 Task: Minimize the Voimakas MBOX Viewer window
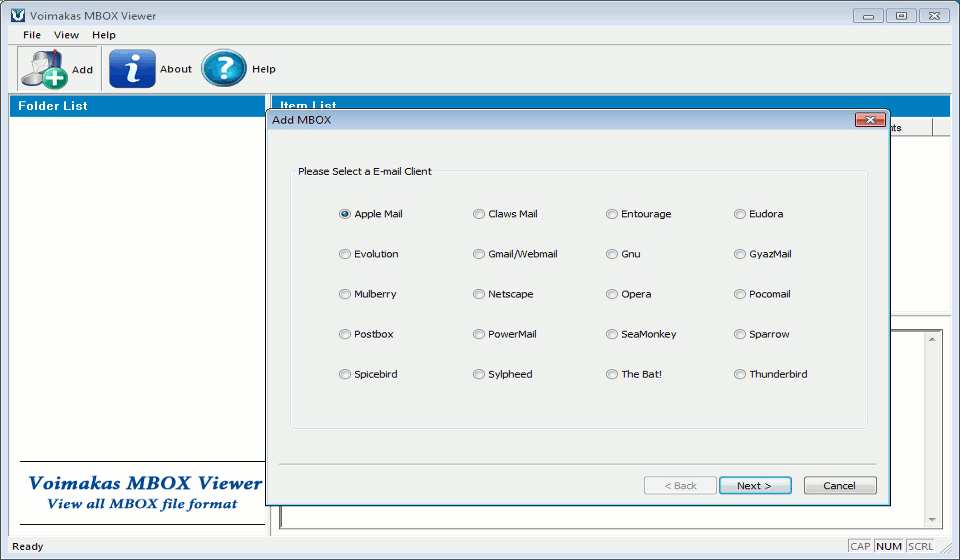(x=868, y=16)
